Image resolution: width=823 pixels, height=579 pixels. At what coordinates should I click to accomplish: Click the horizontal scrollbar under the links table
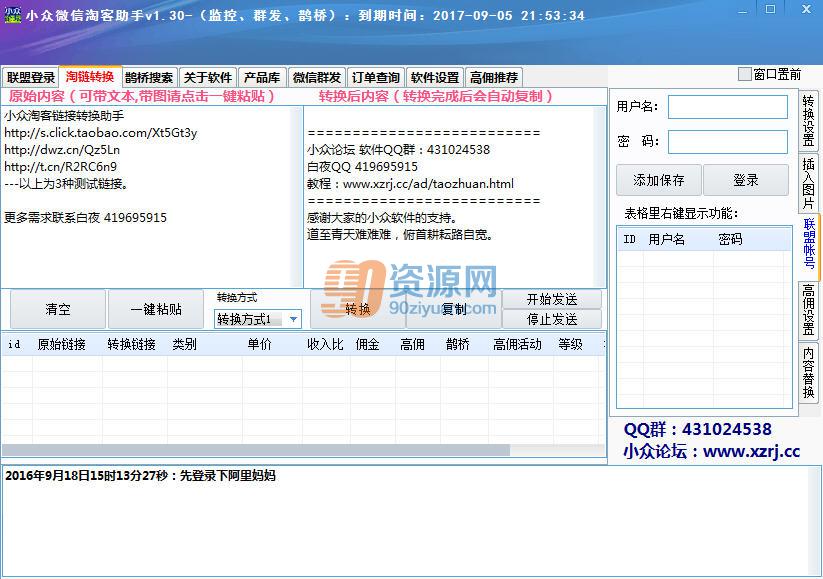256,450
